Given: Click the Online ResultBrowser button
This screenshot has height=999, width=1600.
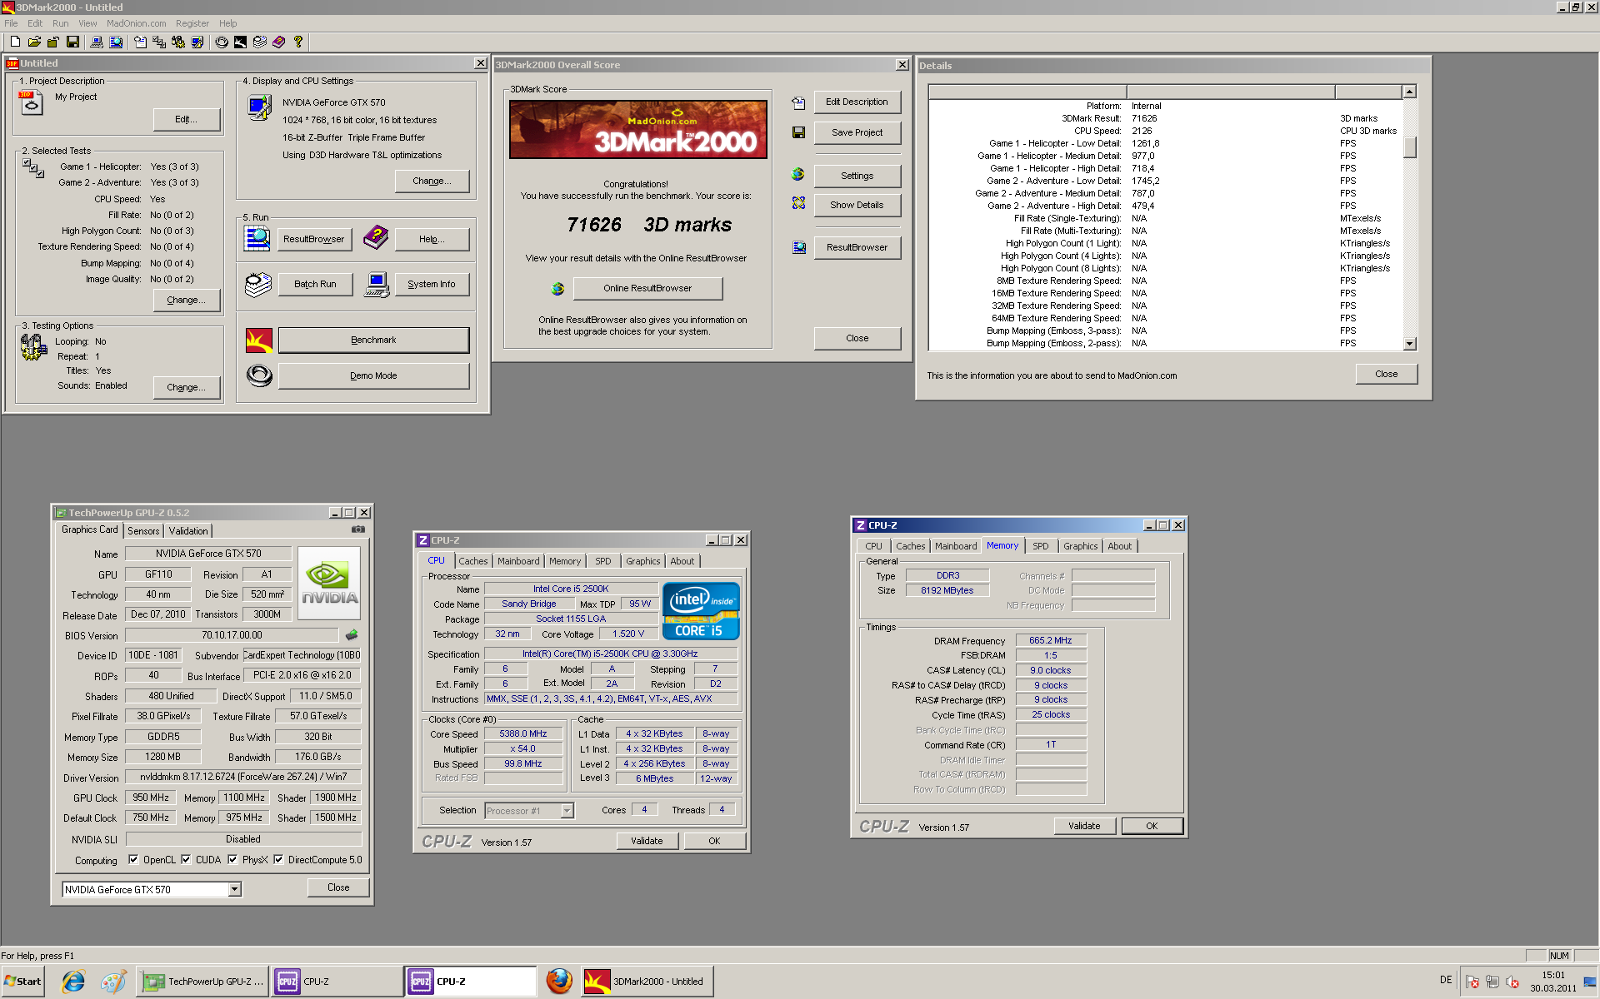Looking at the screenshot, I should 647,288.
